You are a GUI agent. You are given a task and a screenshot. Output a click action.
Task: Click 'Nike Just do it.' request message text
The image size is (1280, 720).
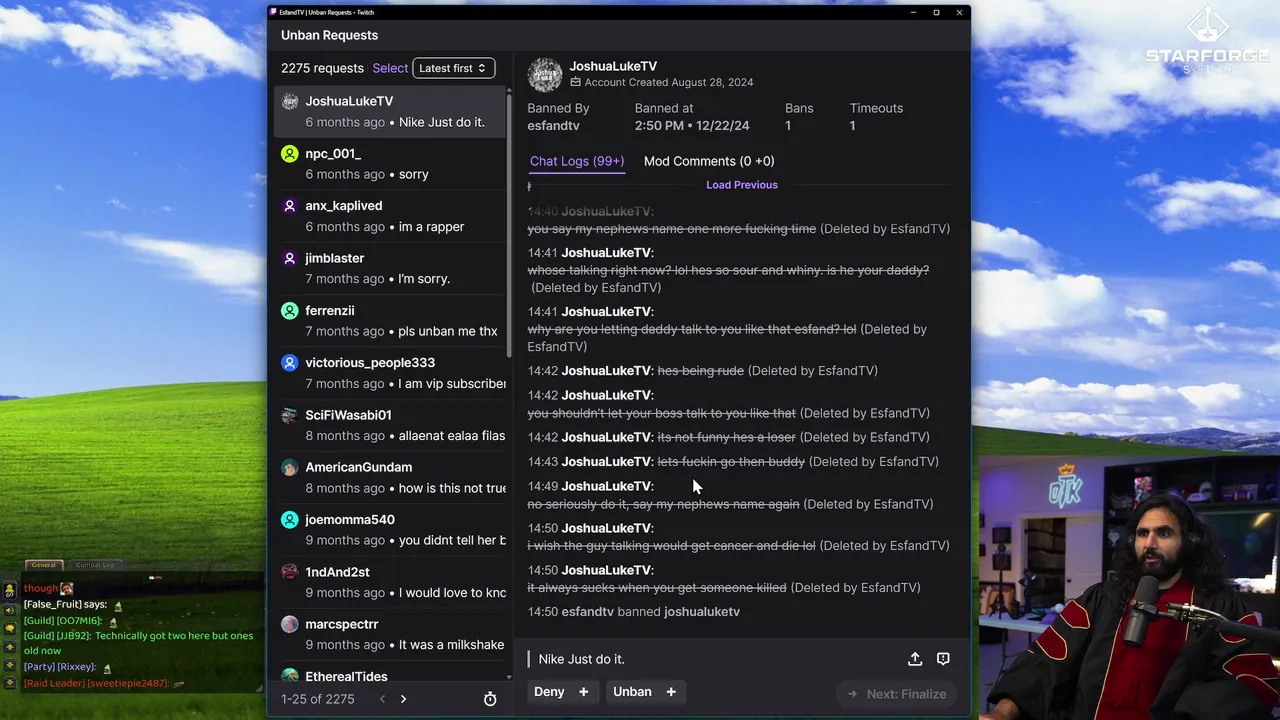pos(582,659)
